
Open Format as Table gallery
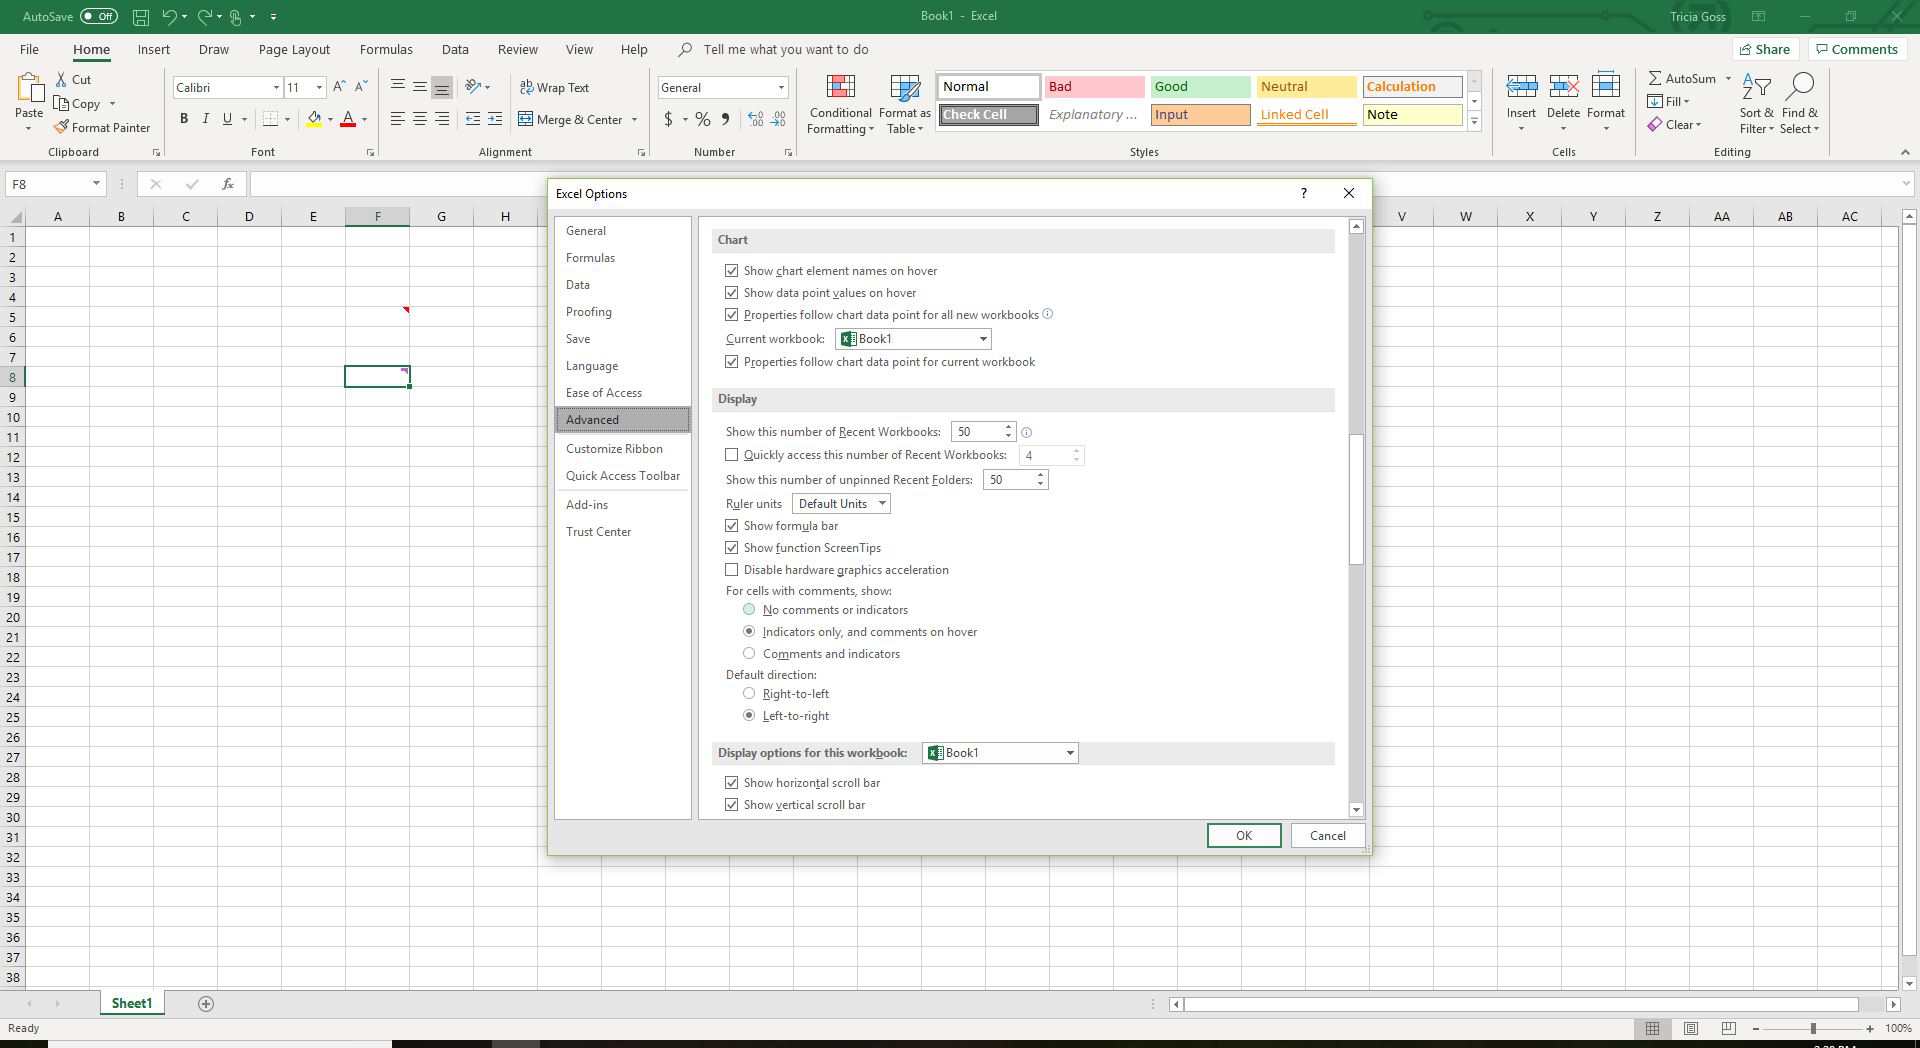905,104
